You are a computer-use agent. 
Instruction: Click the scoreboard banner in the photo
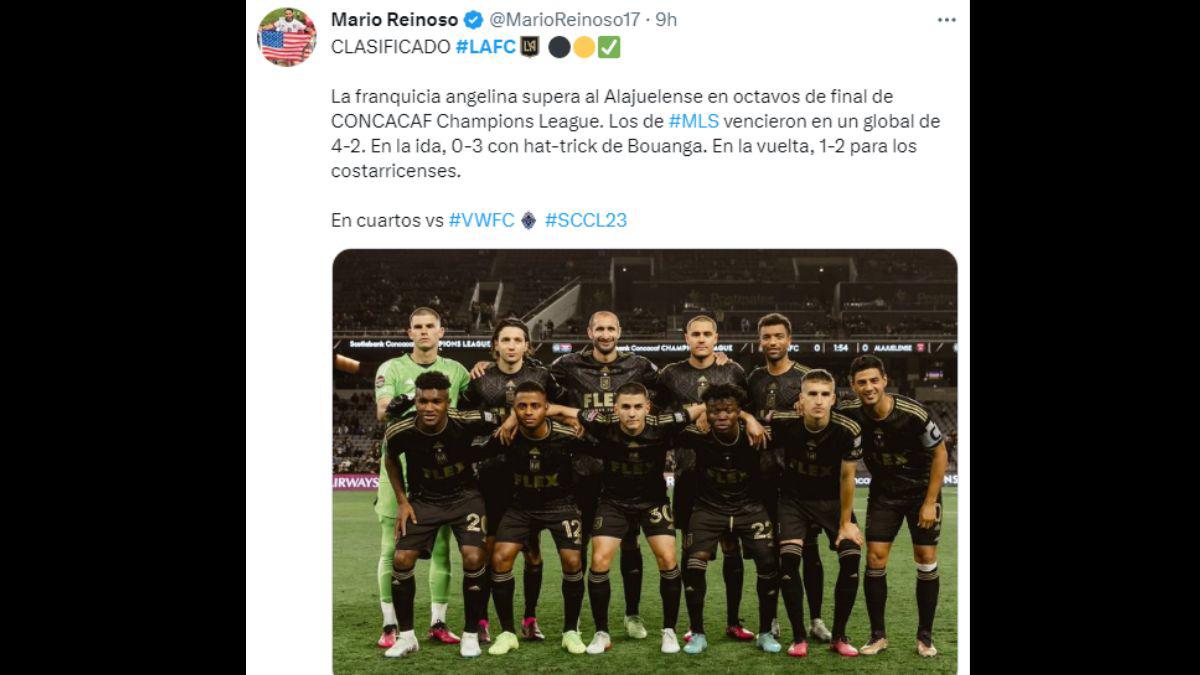tap(645, 346)
